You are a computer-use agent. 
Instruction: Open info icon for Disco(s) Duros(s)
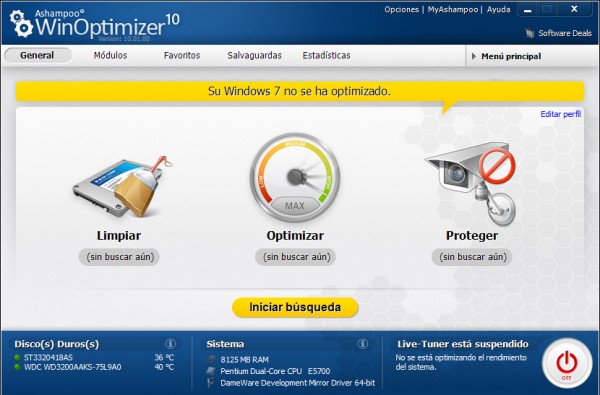170,343
